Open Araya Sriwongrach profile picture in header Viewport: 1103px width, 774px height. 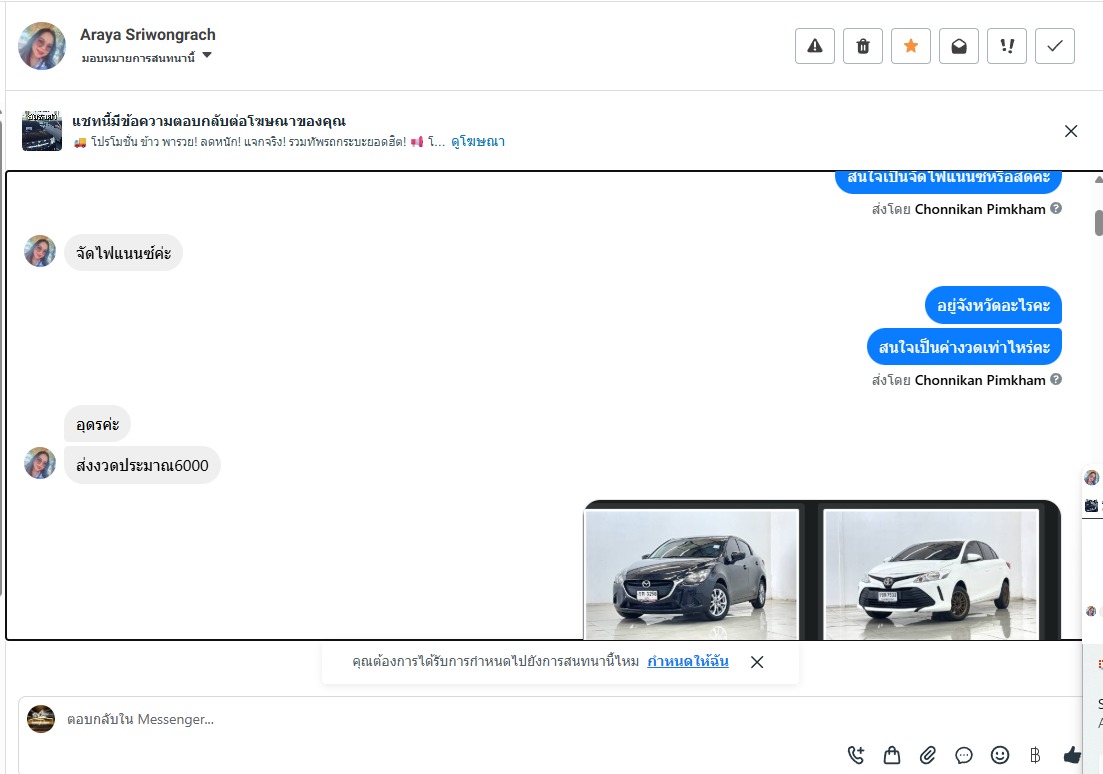[42, 46]
